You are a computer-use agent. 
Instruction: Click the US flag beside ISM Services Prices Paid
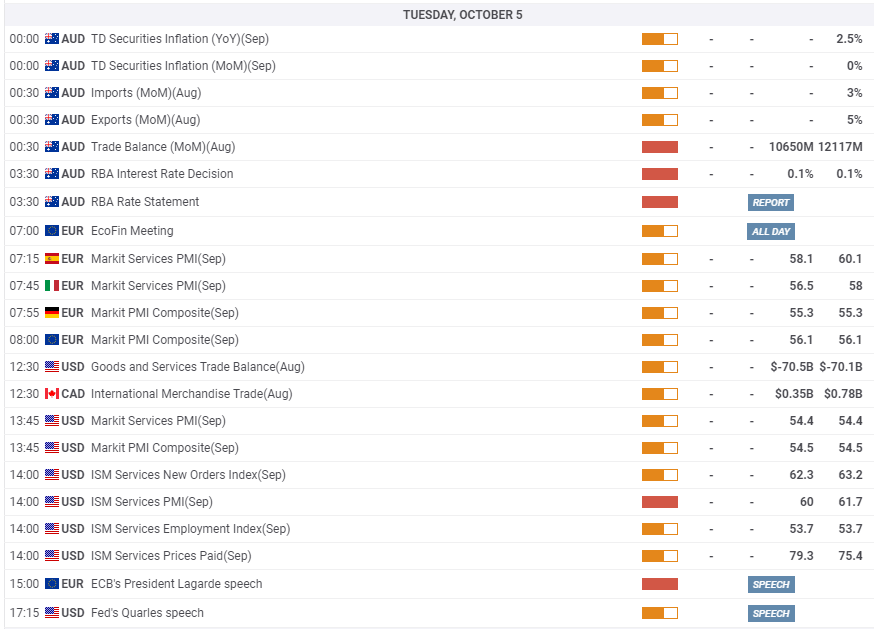tap(52, 556)
